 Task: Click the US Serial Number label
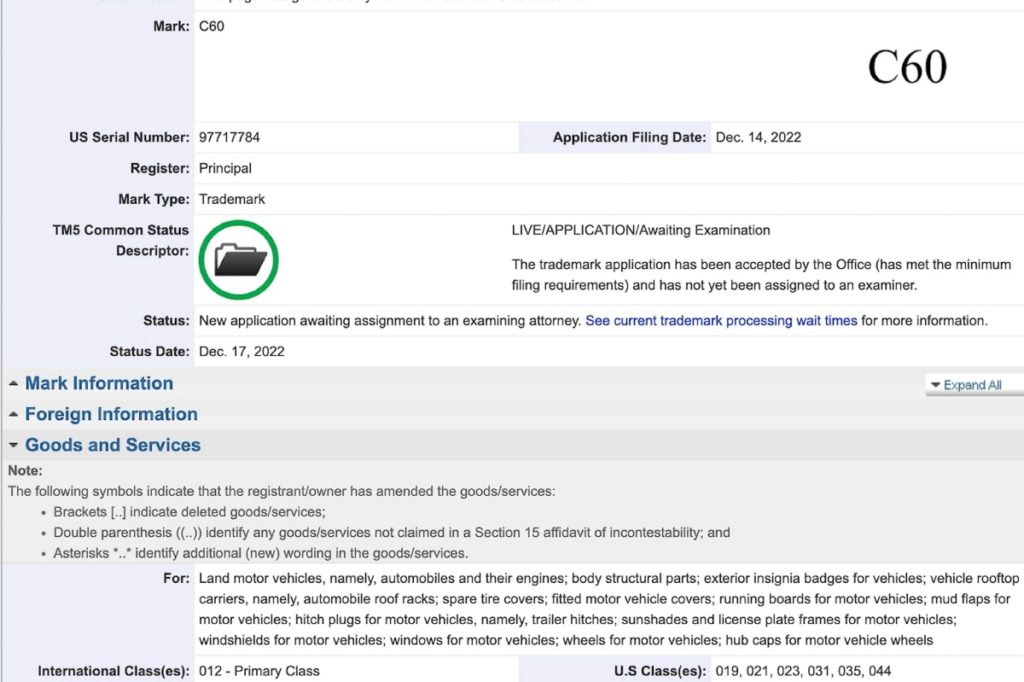(x=129, y=137)
